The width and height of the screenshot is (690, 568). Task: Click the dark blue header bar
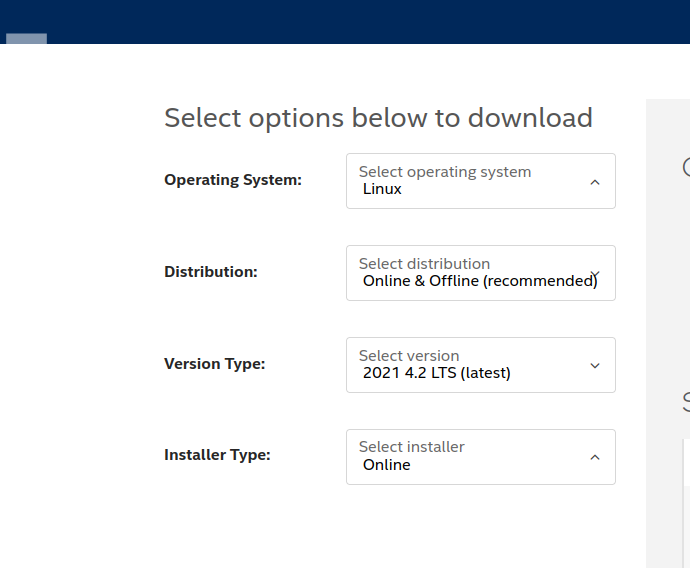pyautogui.click(x=345, y=21)
